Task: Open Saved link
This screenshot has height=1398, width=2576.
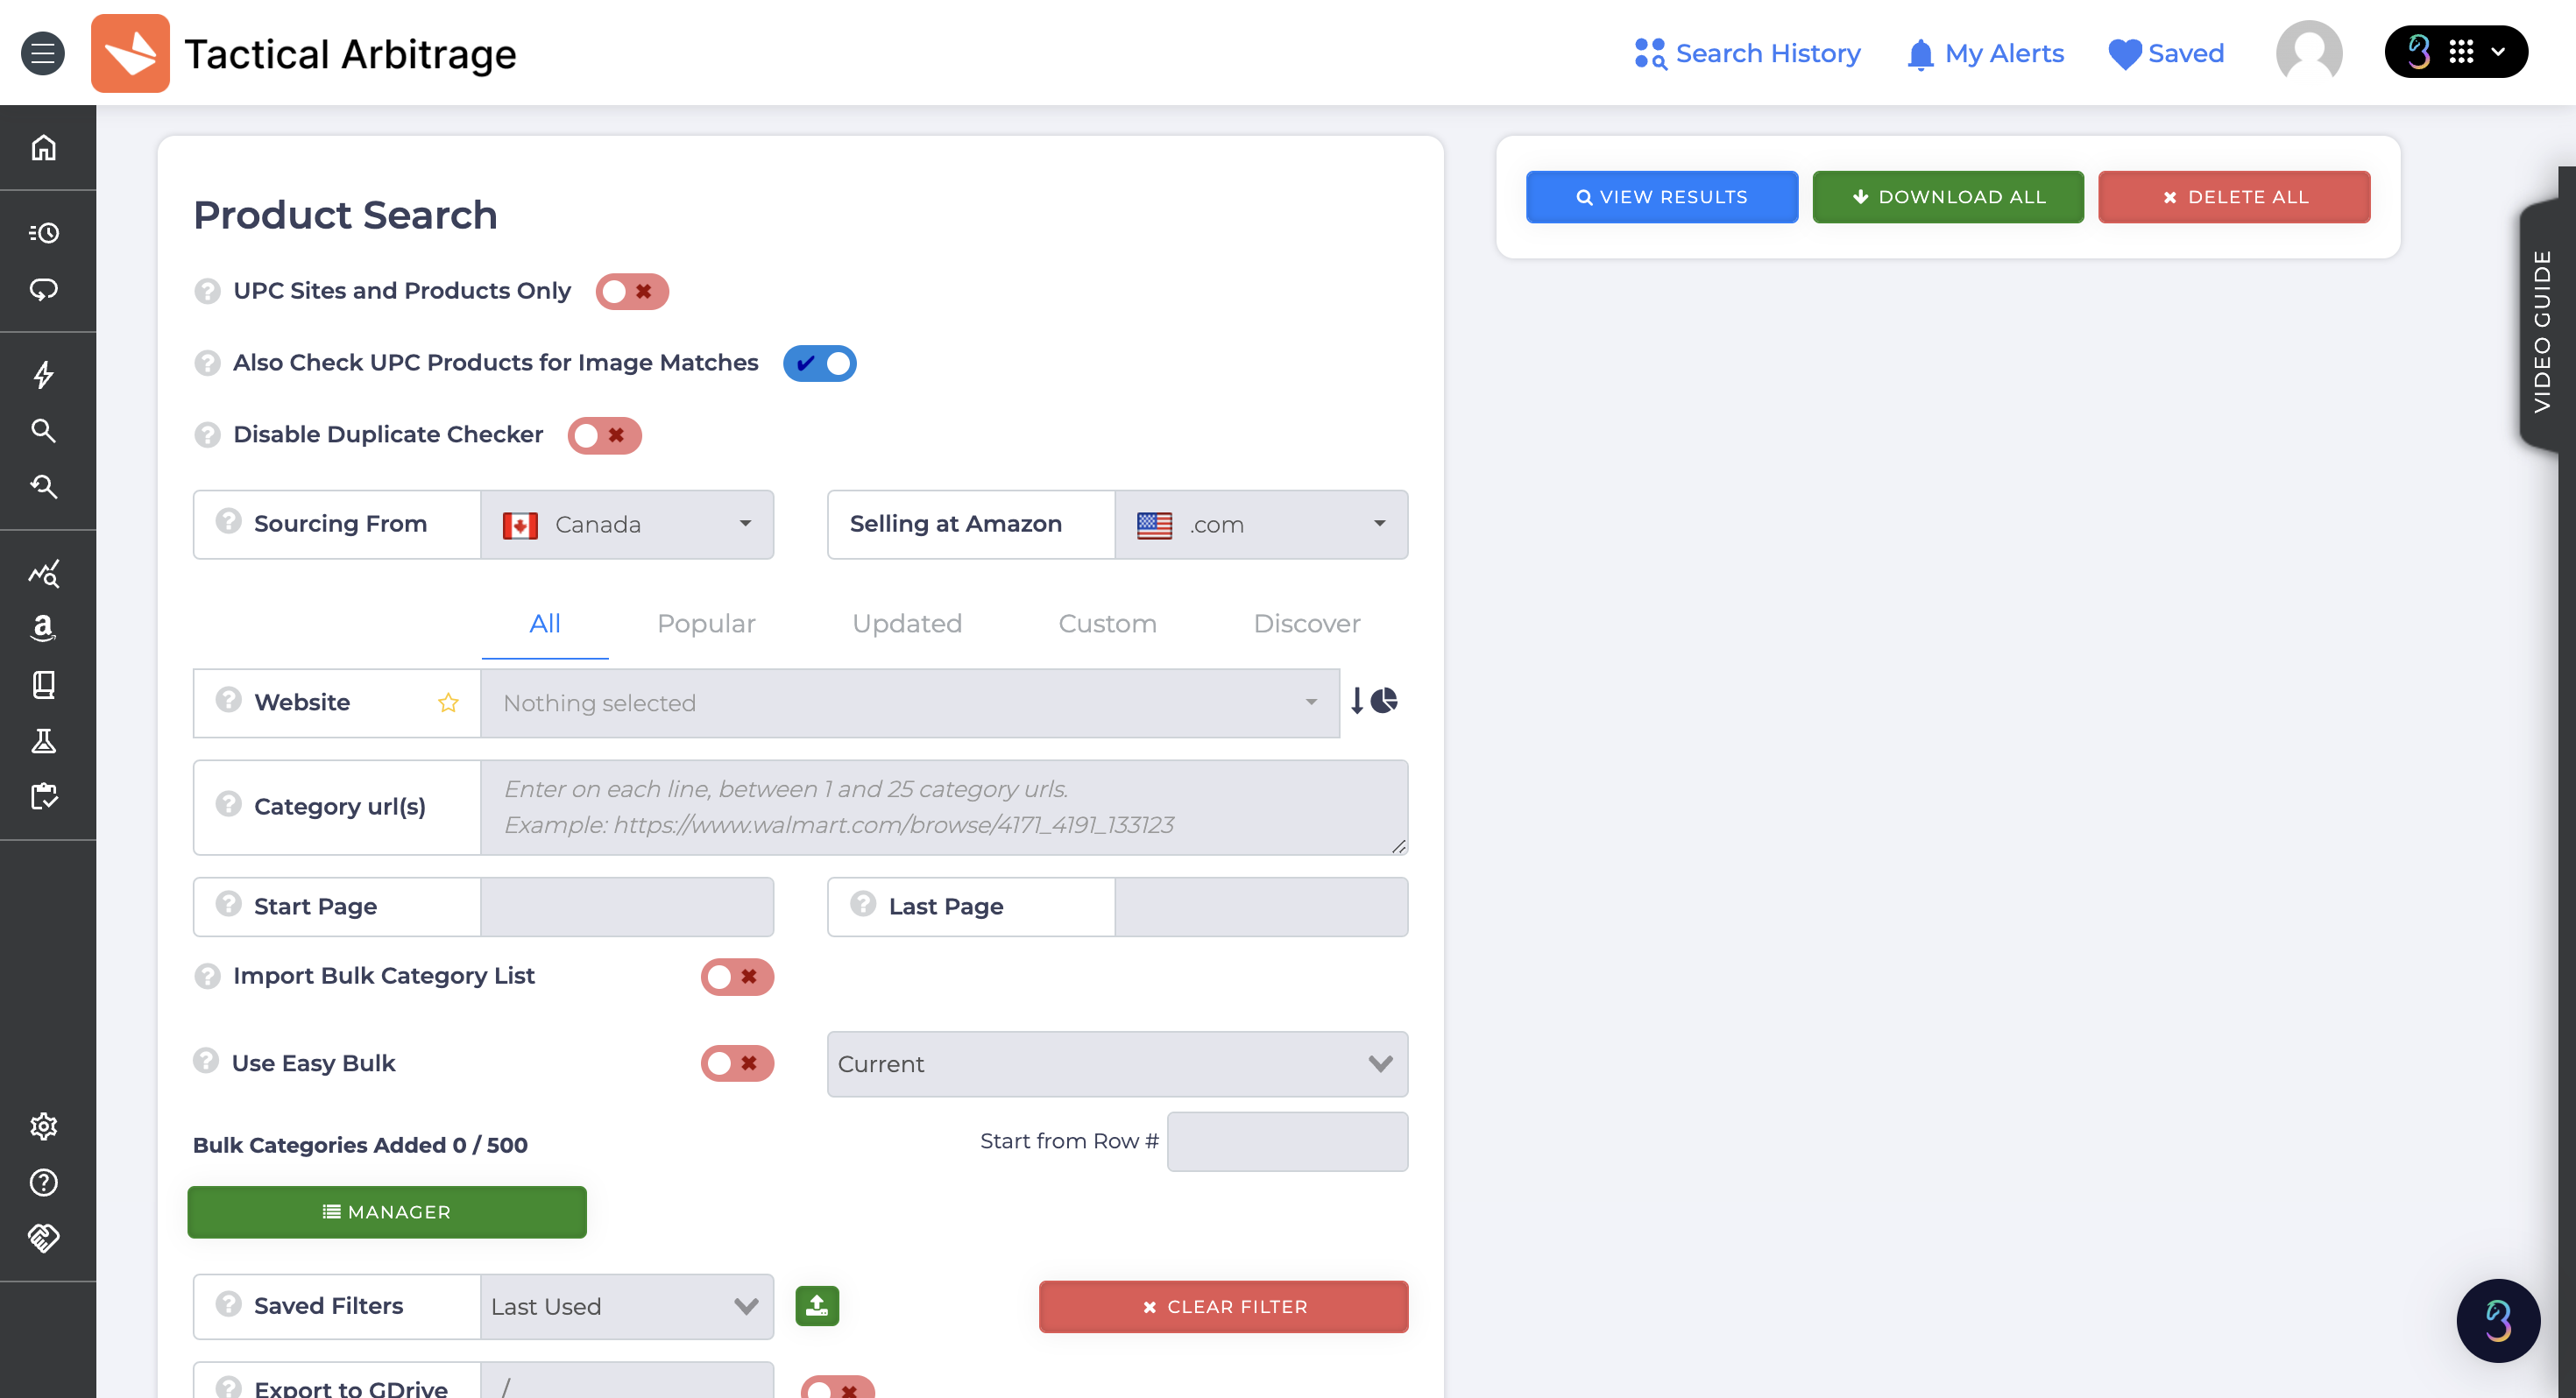Action: click(2166, 53)
